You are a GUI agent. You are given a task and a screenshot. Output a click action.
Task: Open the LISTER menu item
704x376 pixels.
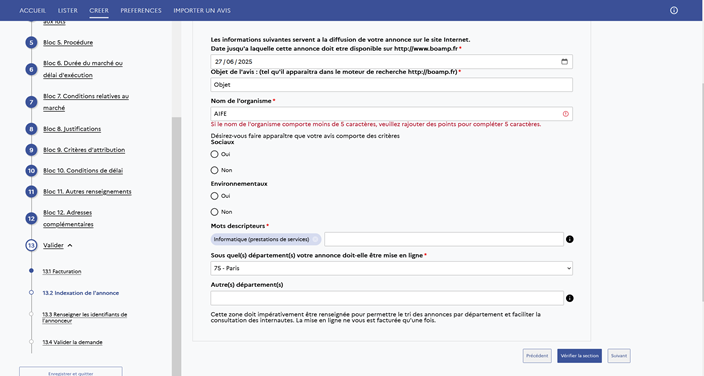point(67,10)
